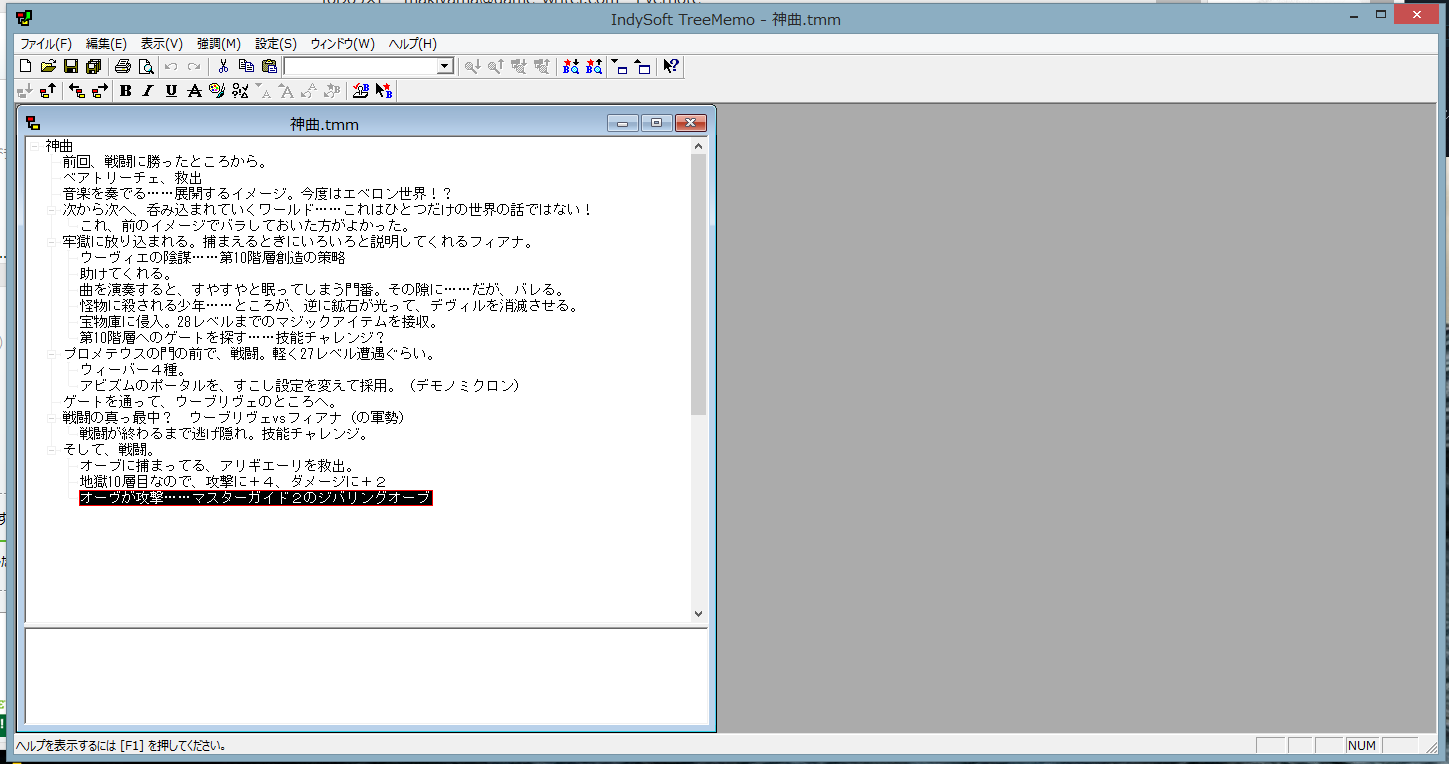Select the row オーブに捕まってる、アリギエーリを救出。
Image resolution: width=1449 pixels, height=764 pixels.
[x=217, y=466]
